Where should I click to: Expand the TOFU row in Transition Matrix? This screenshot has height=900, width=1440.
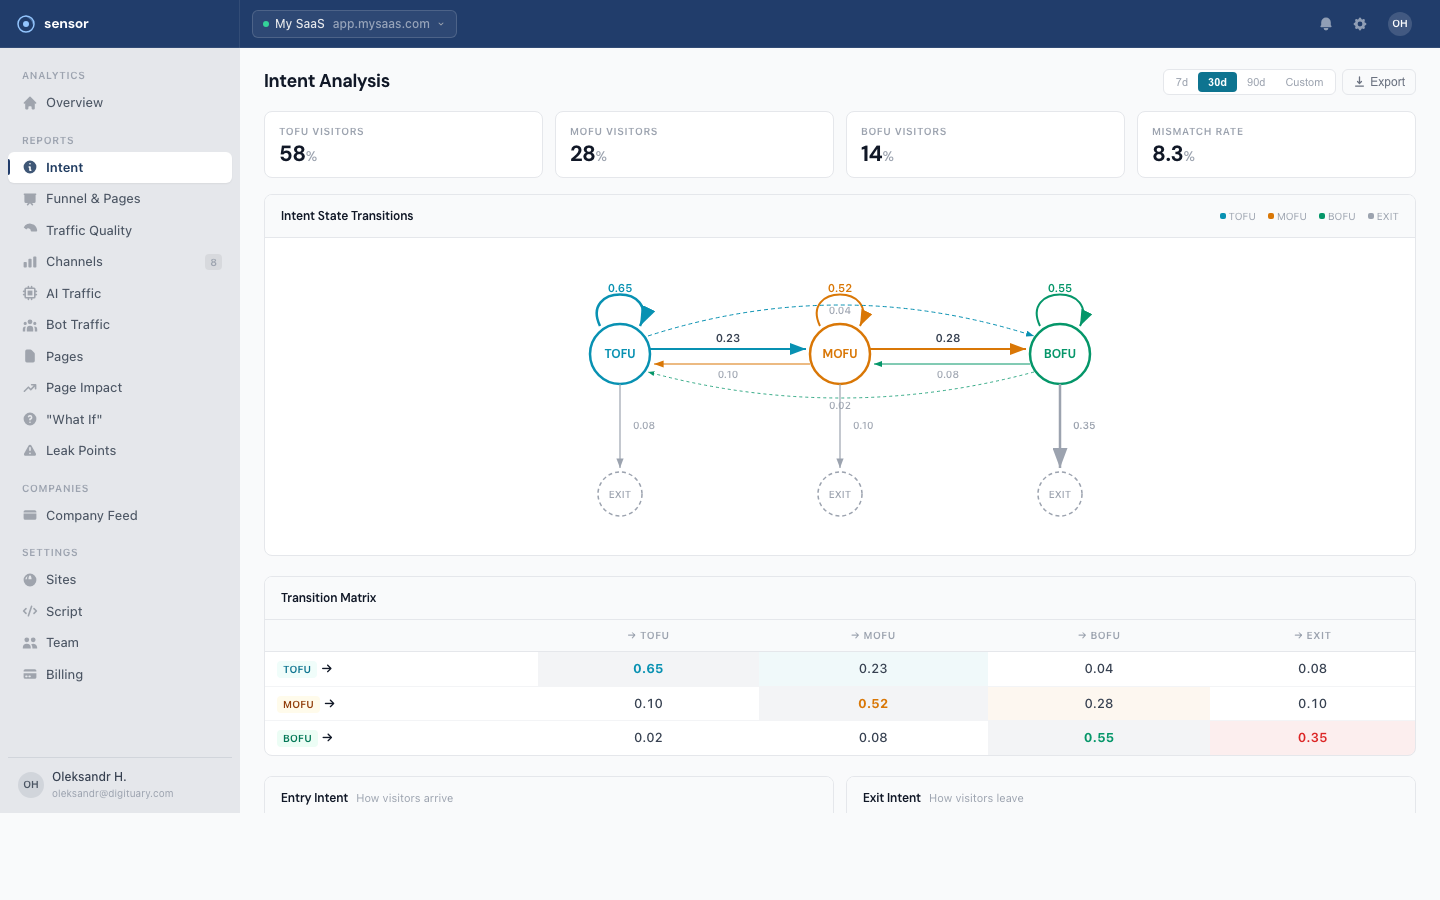click(x=328, y=669)
